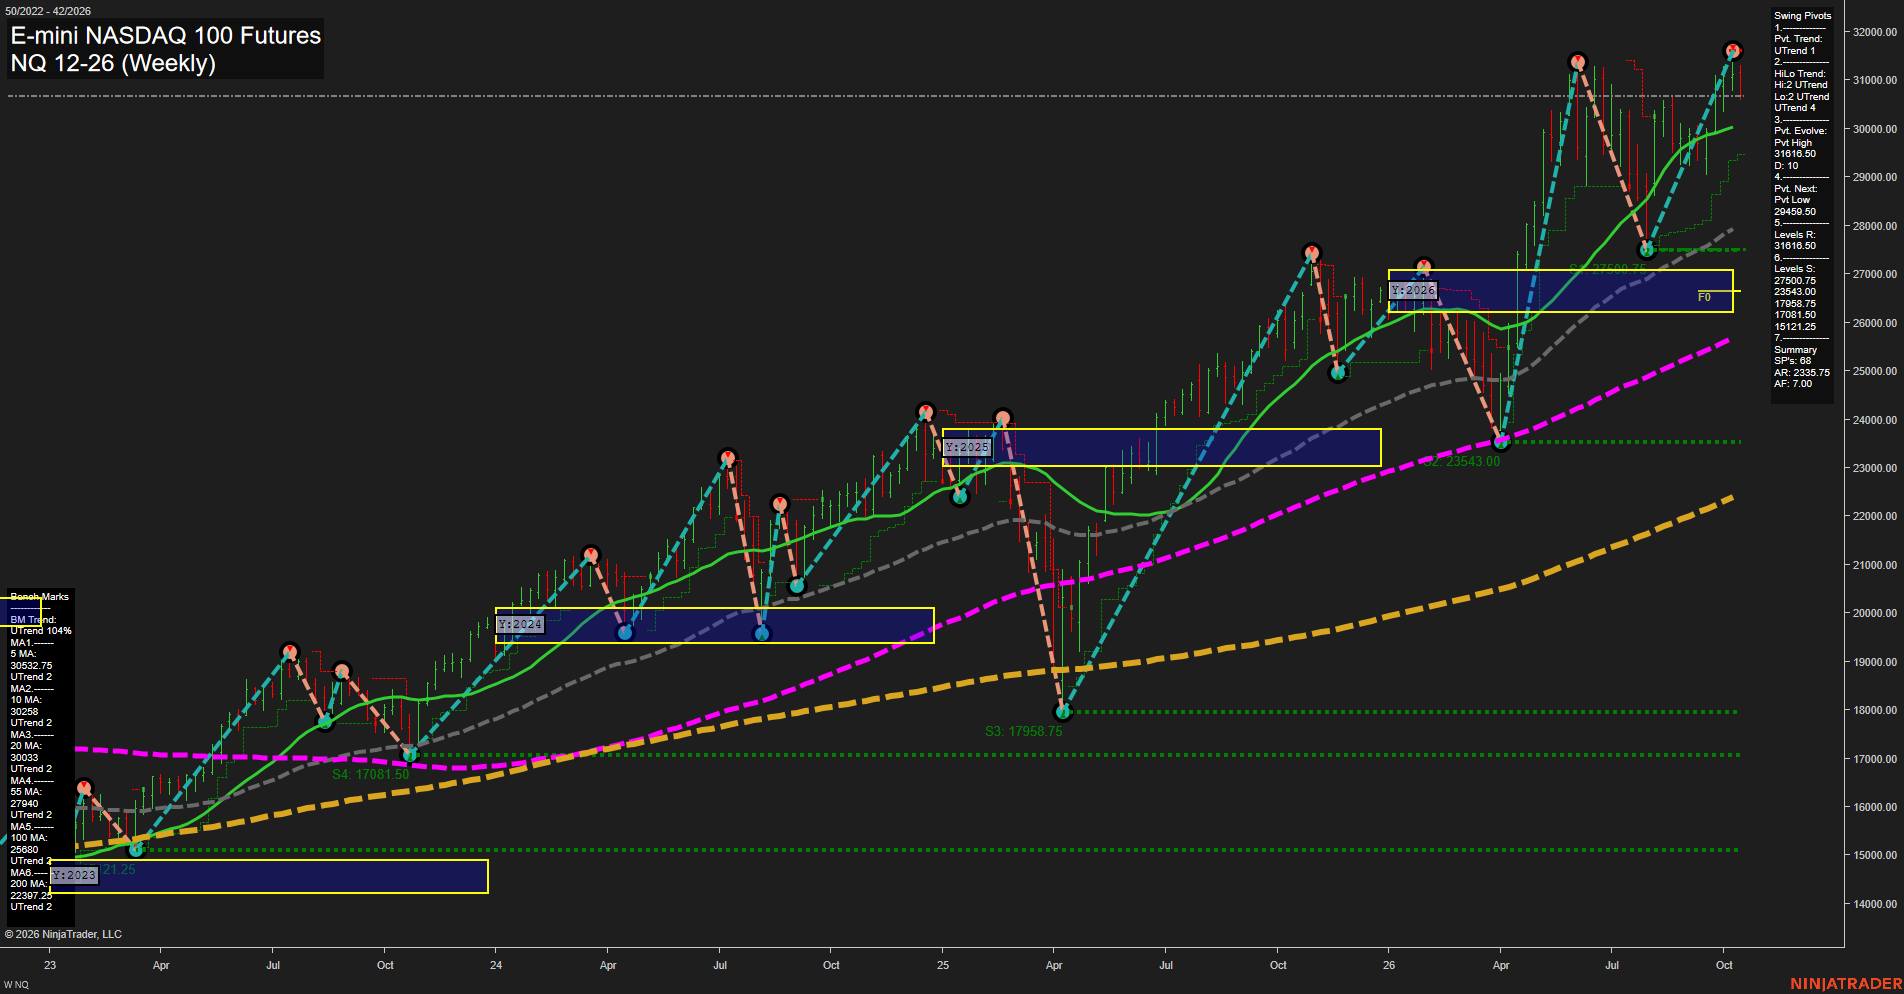Click the 24 year label on time axis

pyautogui.click(x=496, y=965)
